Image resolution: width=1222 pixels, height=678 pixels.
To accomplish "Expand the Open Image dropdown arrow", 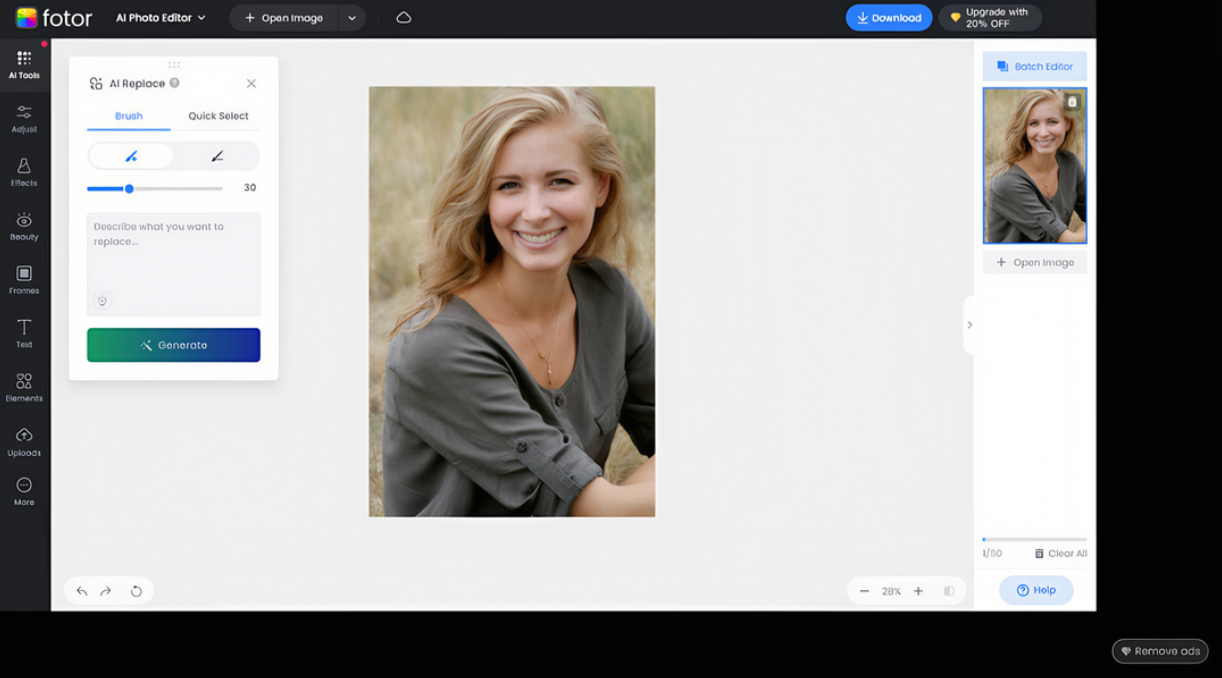I will 351,17.
